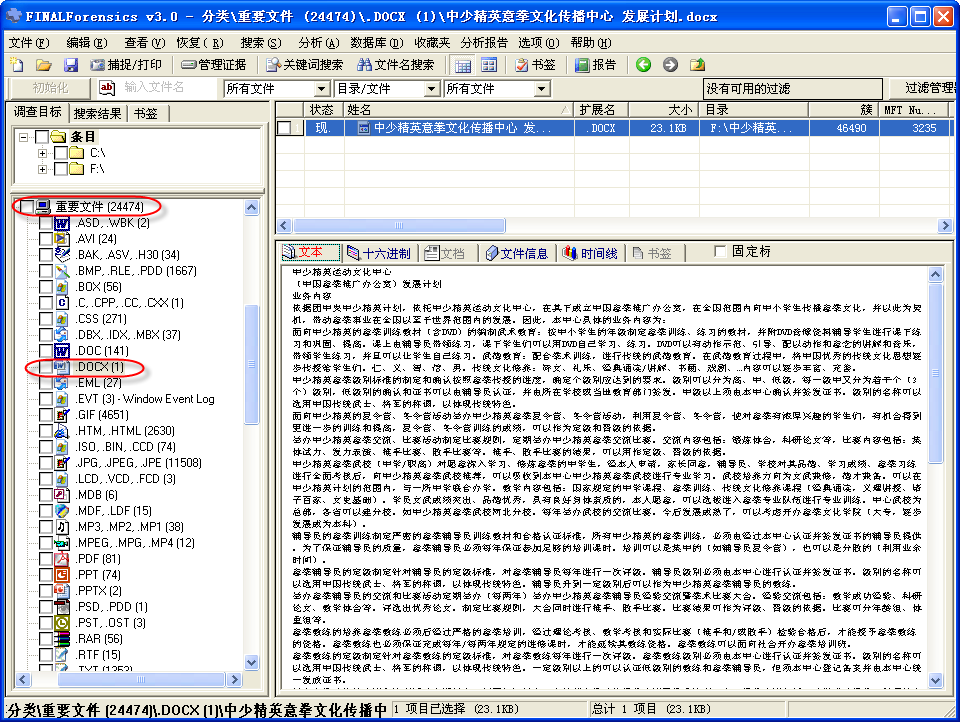Image resolution: width=960 pixels, height=722 pixels.
Task: Switch to the 文件信息 tab
Action: (517, 253)
